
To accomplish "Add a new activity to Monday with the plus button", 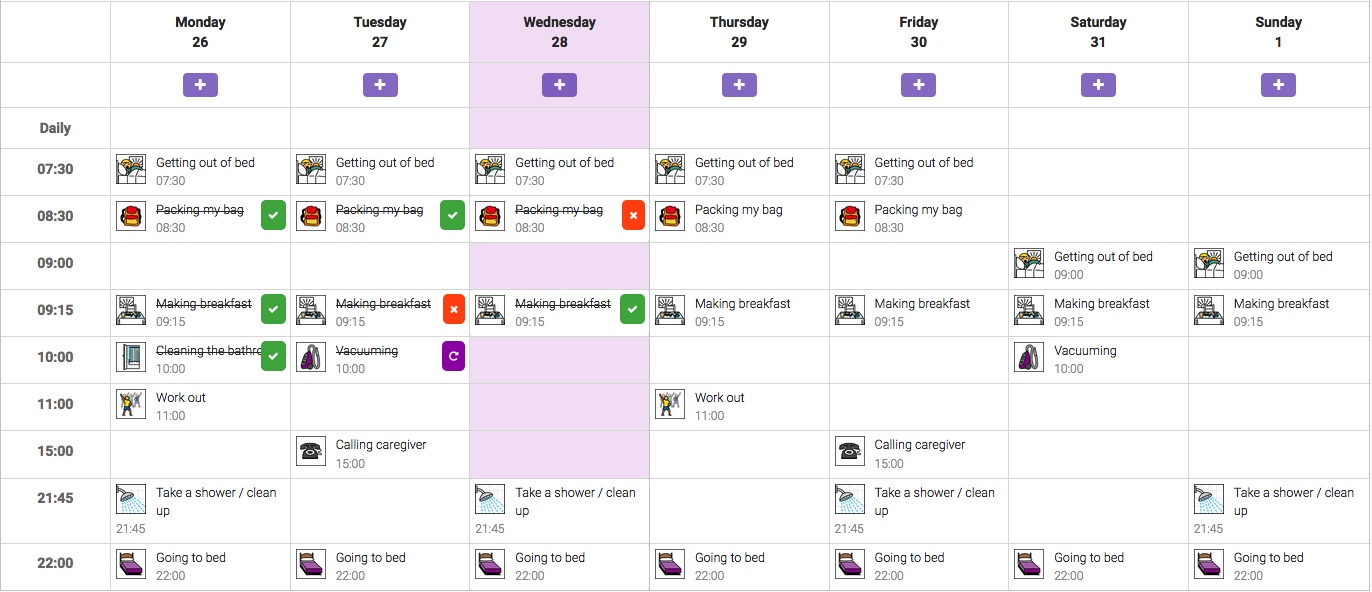I will (x=200, y=85).
